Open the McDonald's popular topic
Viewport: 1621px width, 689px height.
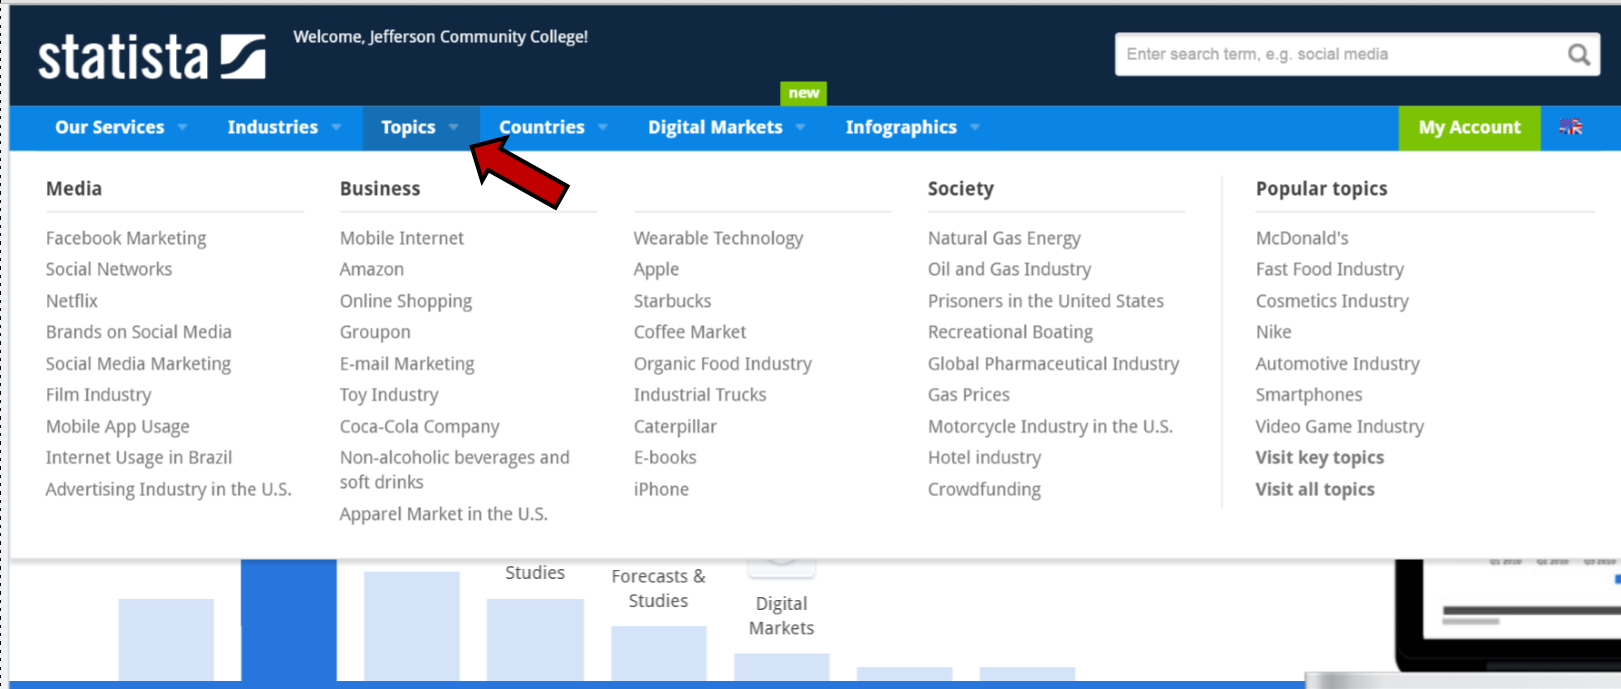tap(1302, 238)
